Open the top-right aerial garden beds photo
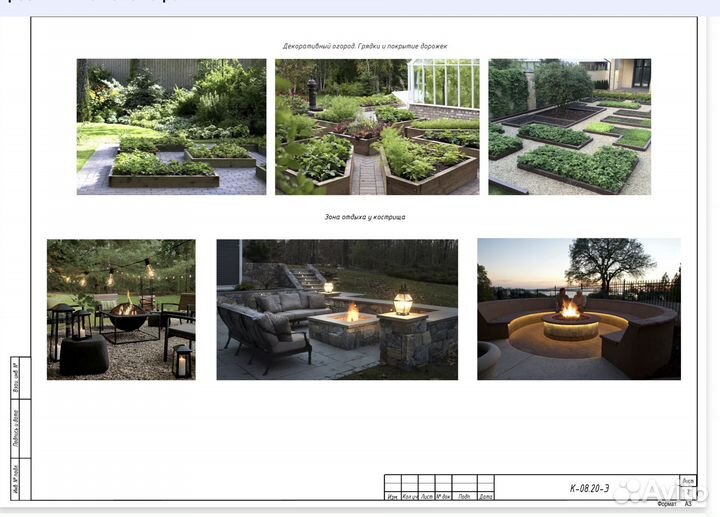This screenshot has width=720, height=517. 569,126
